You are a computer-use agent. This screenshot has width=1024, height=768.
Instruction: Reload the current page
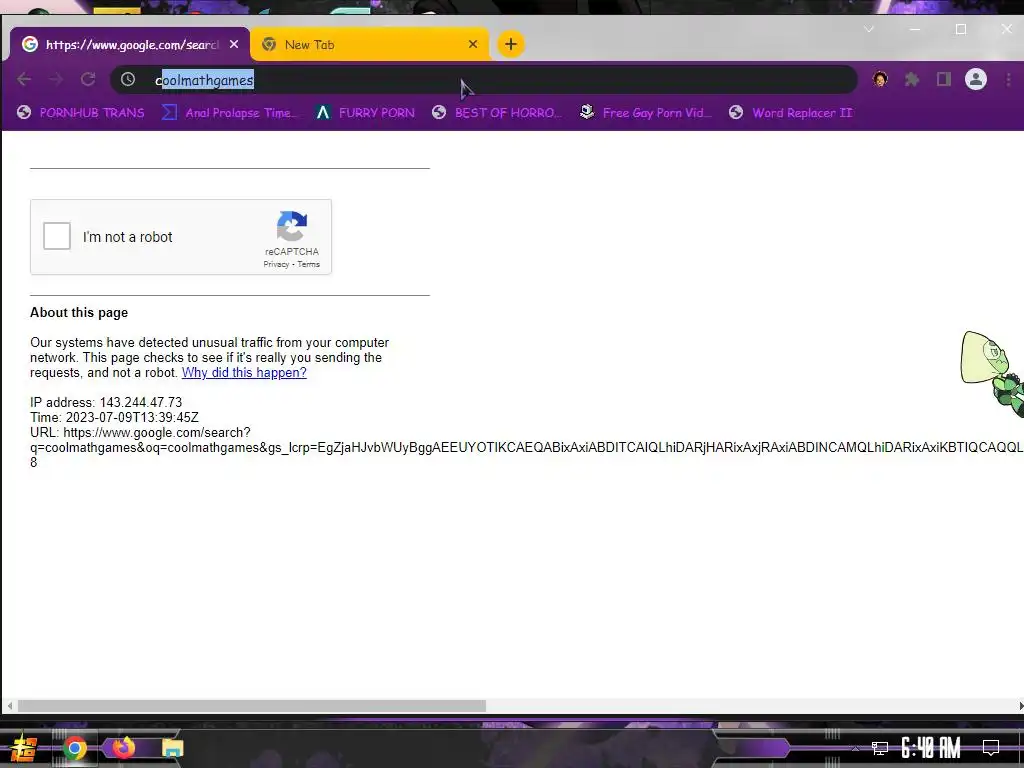click(88, 80)
